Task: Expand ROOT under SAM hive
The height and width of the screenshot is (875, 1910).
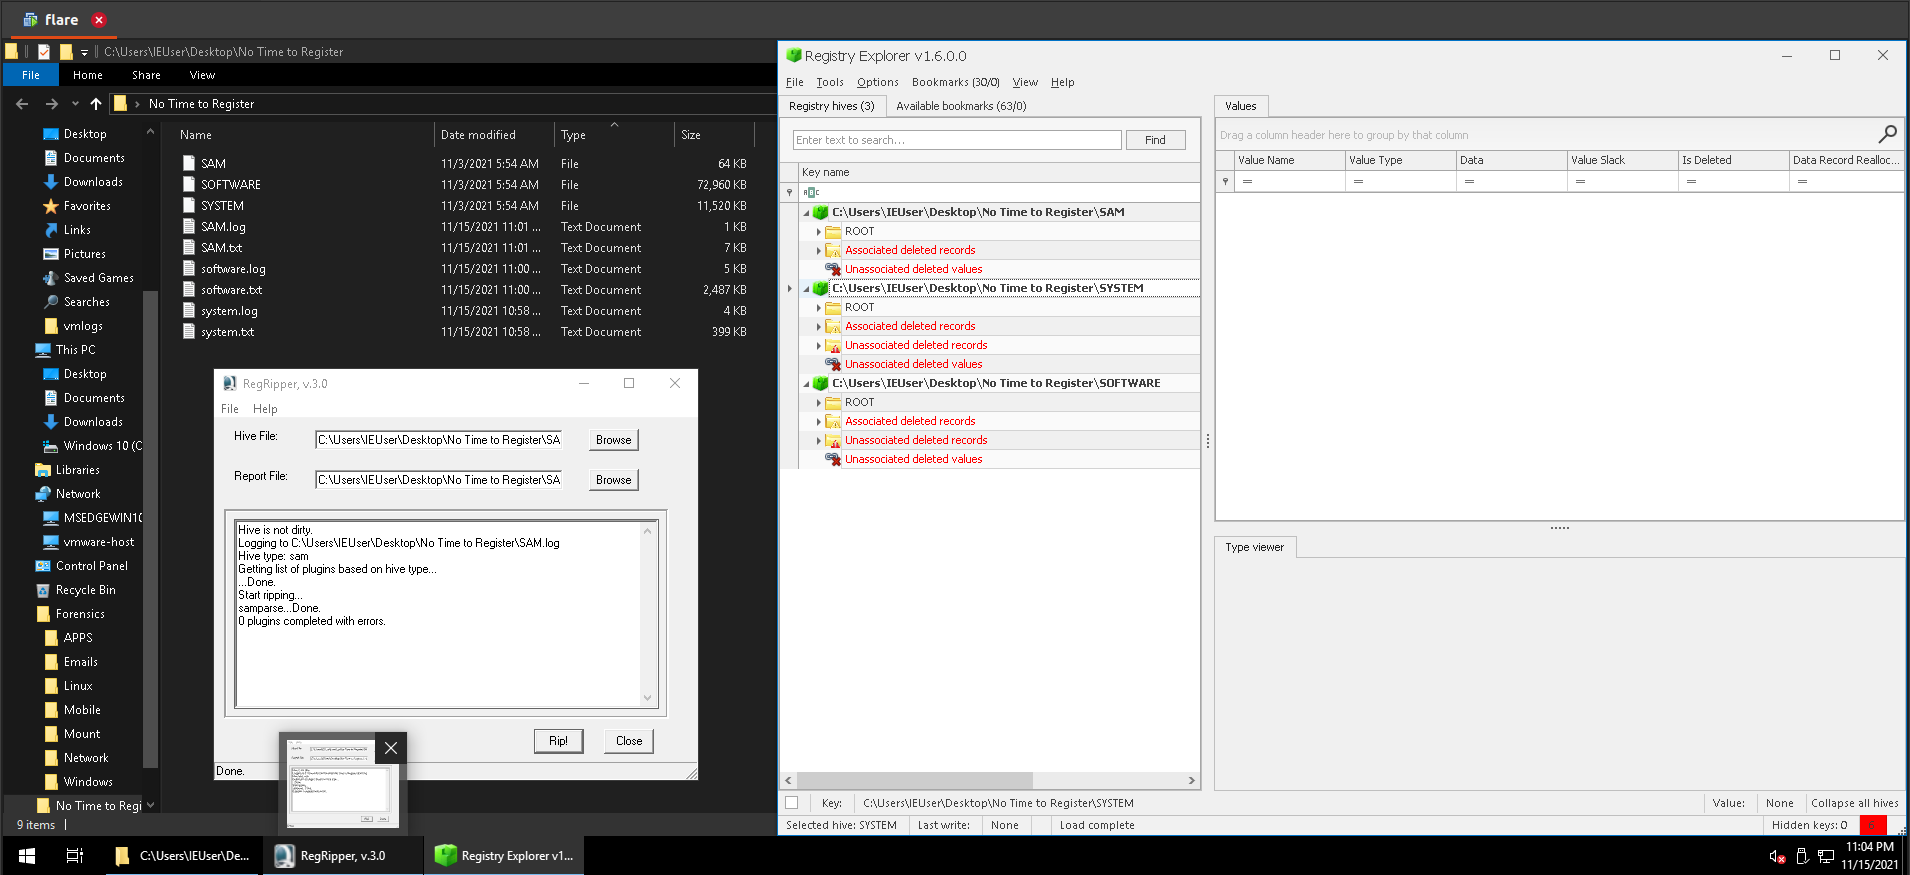Action: tap(818, 231)
